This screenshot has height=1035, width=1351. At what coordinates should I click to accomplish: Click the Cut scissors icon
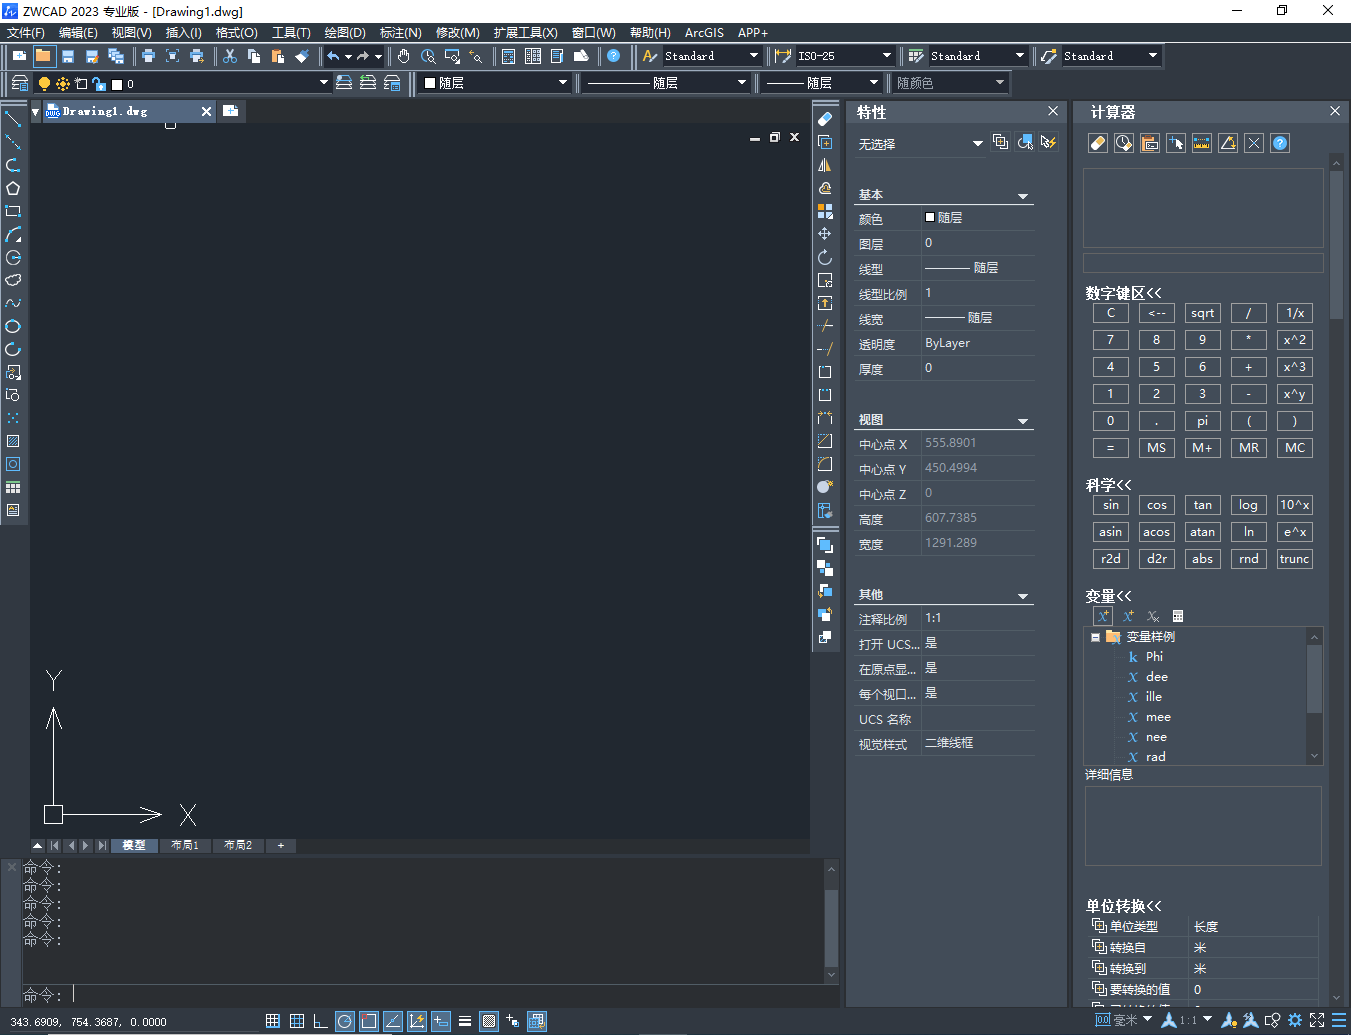(230, 56)
